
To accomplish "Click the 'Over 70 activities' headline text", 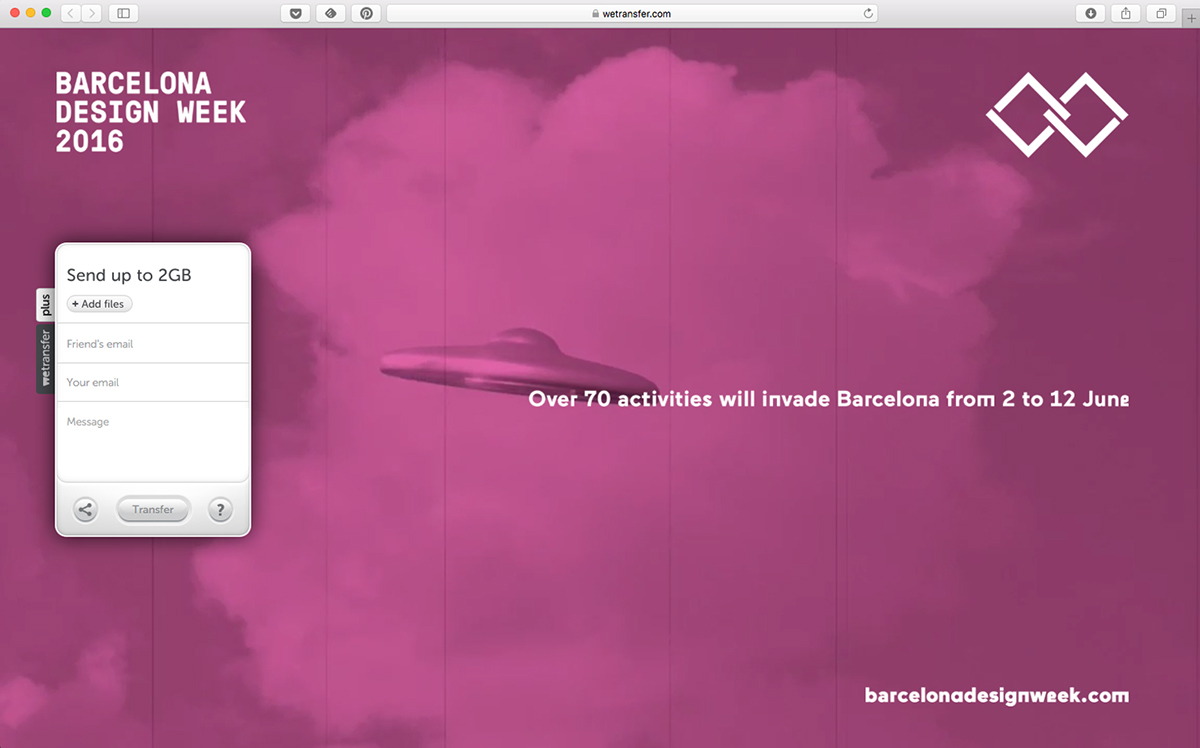I will point(828,399).
